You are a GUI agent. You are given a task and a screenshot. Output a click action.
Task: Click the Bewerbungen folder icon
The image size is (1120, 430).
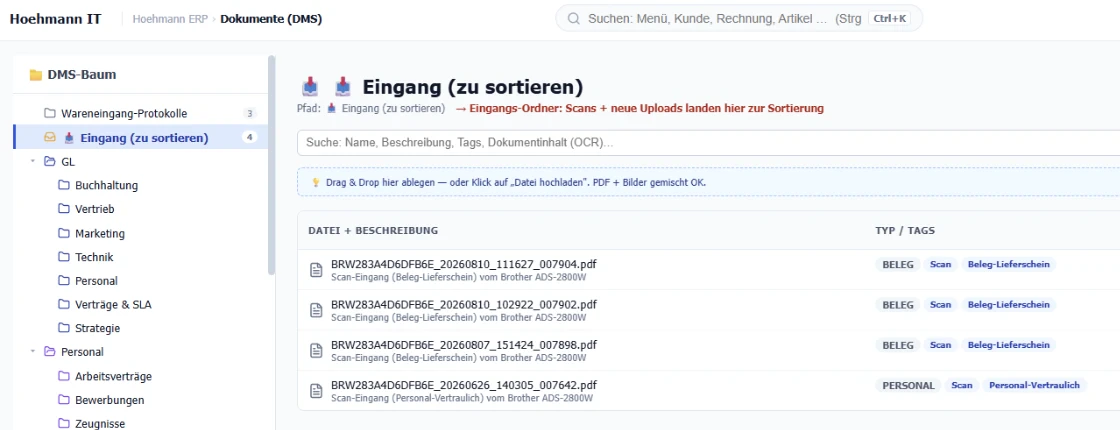[x=64, y=399]
